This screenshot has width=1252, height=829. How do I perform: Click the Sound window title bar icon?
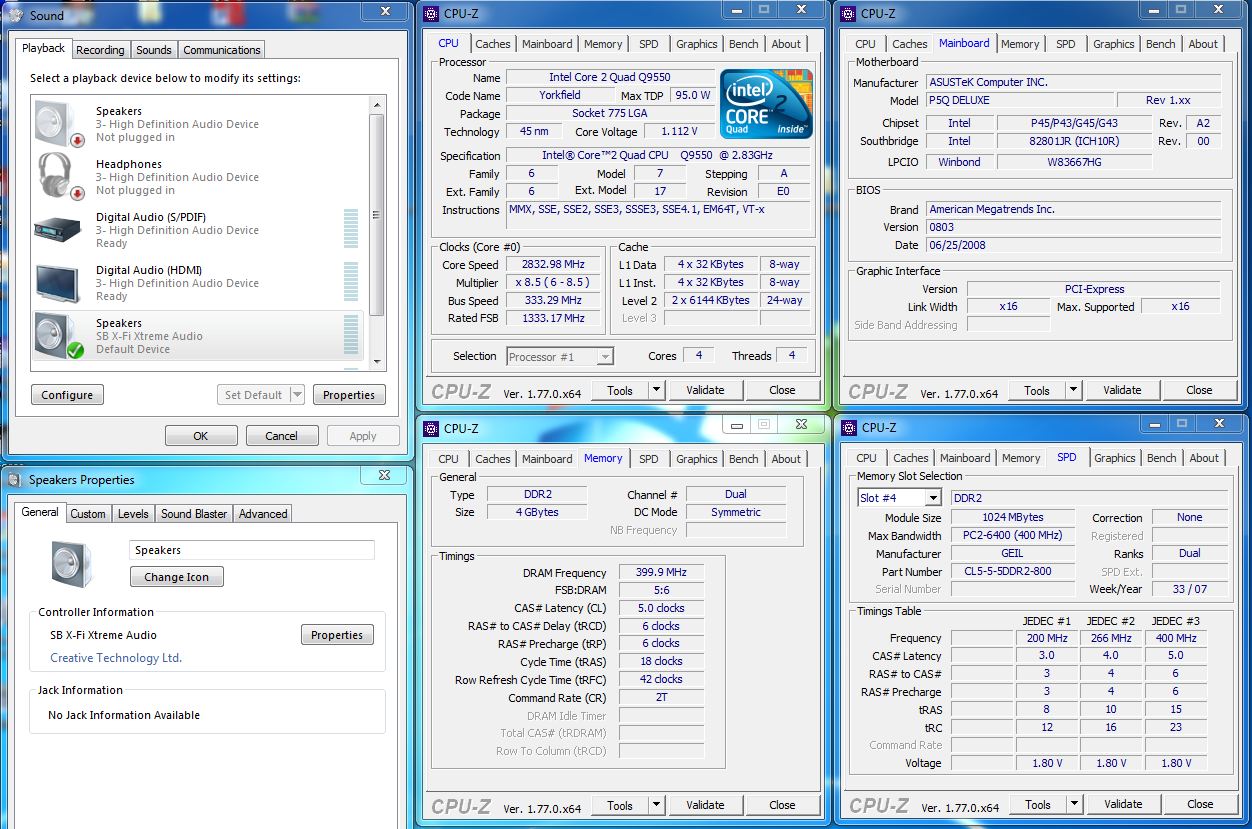16,15
